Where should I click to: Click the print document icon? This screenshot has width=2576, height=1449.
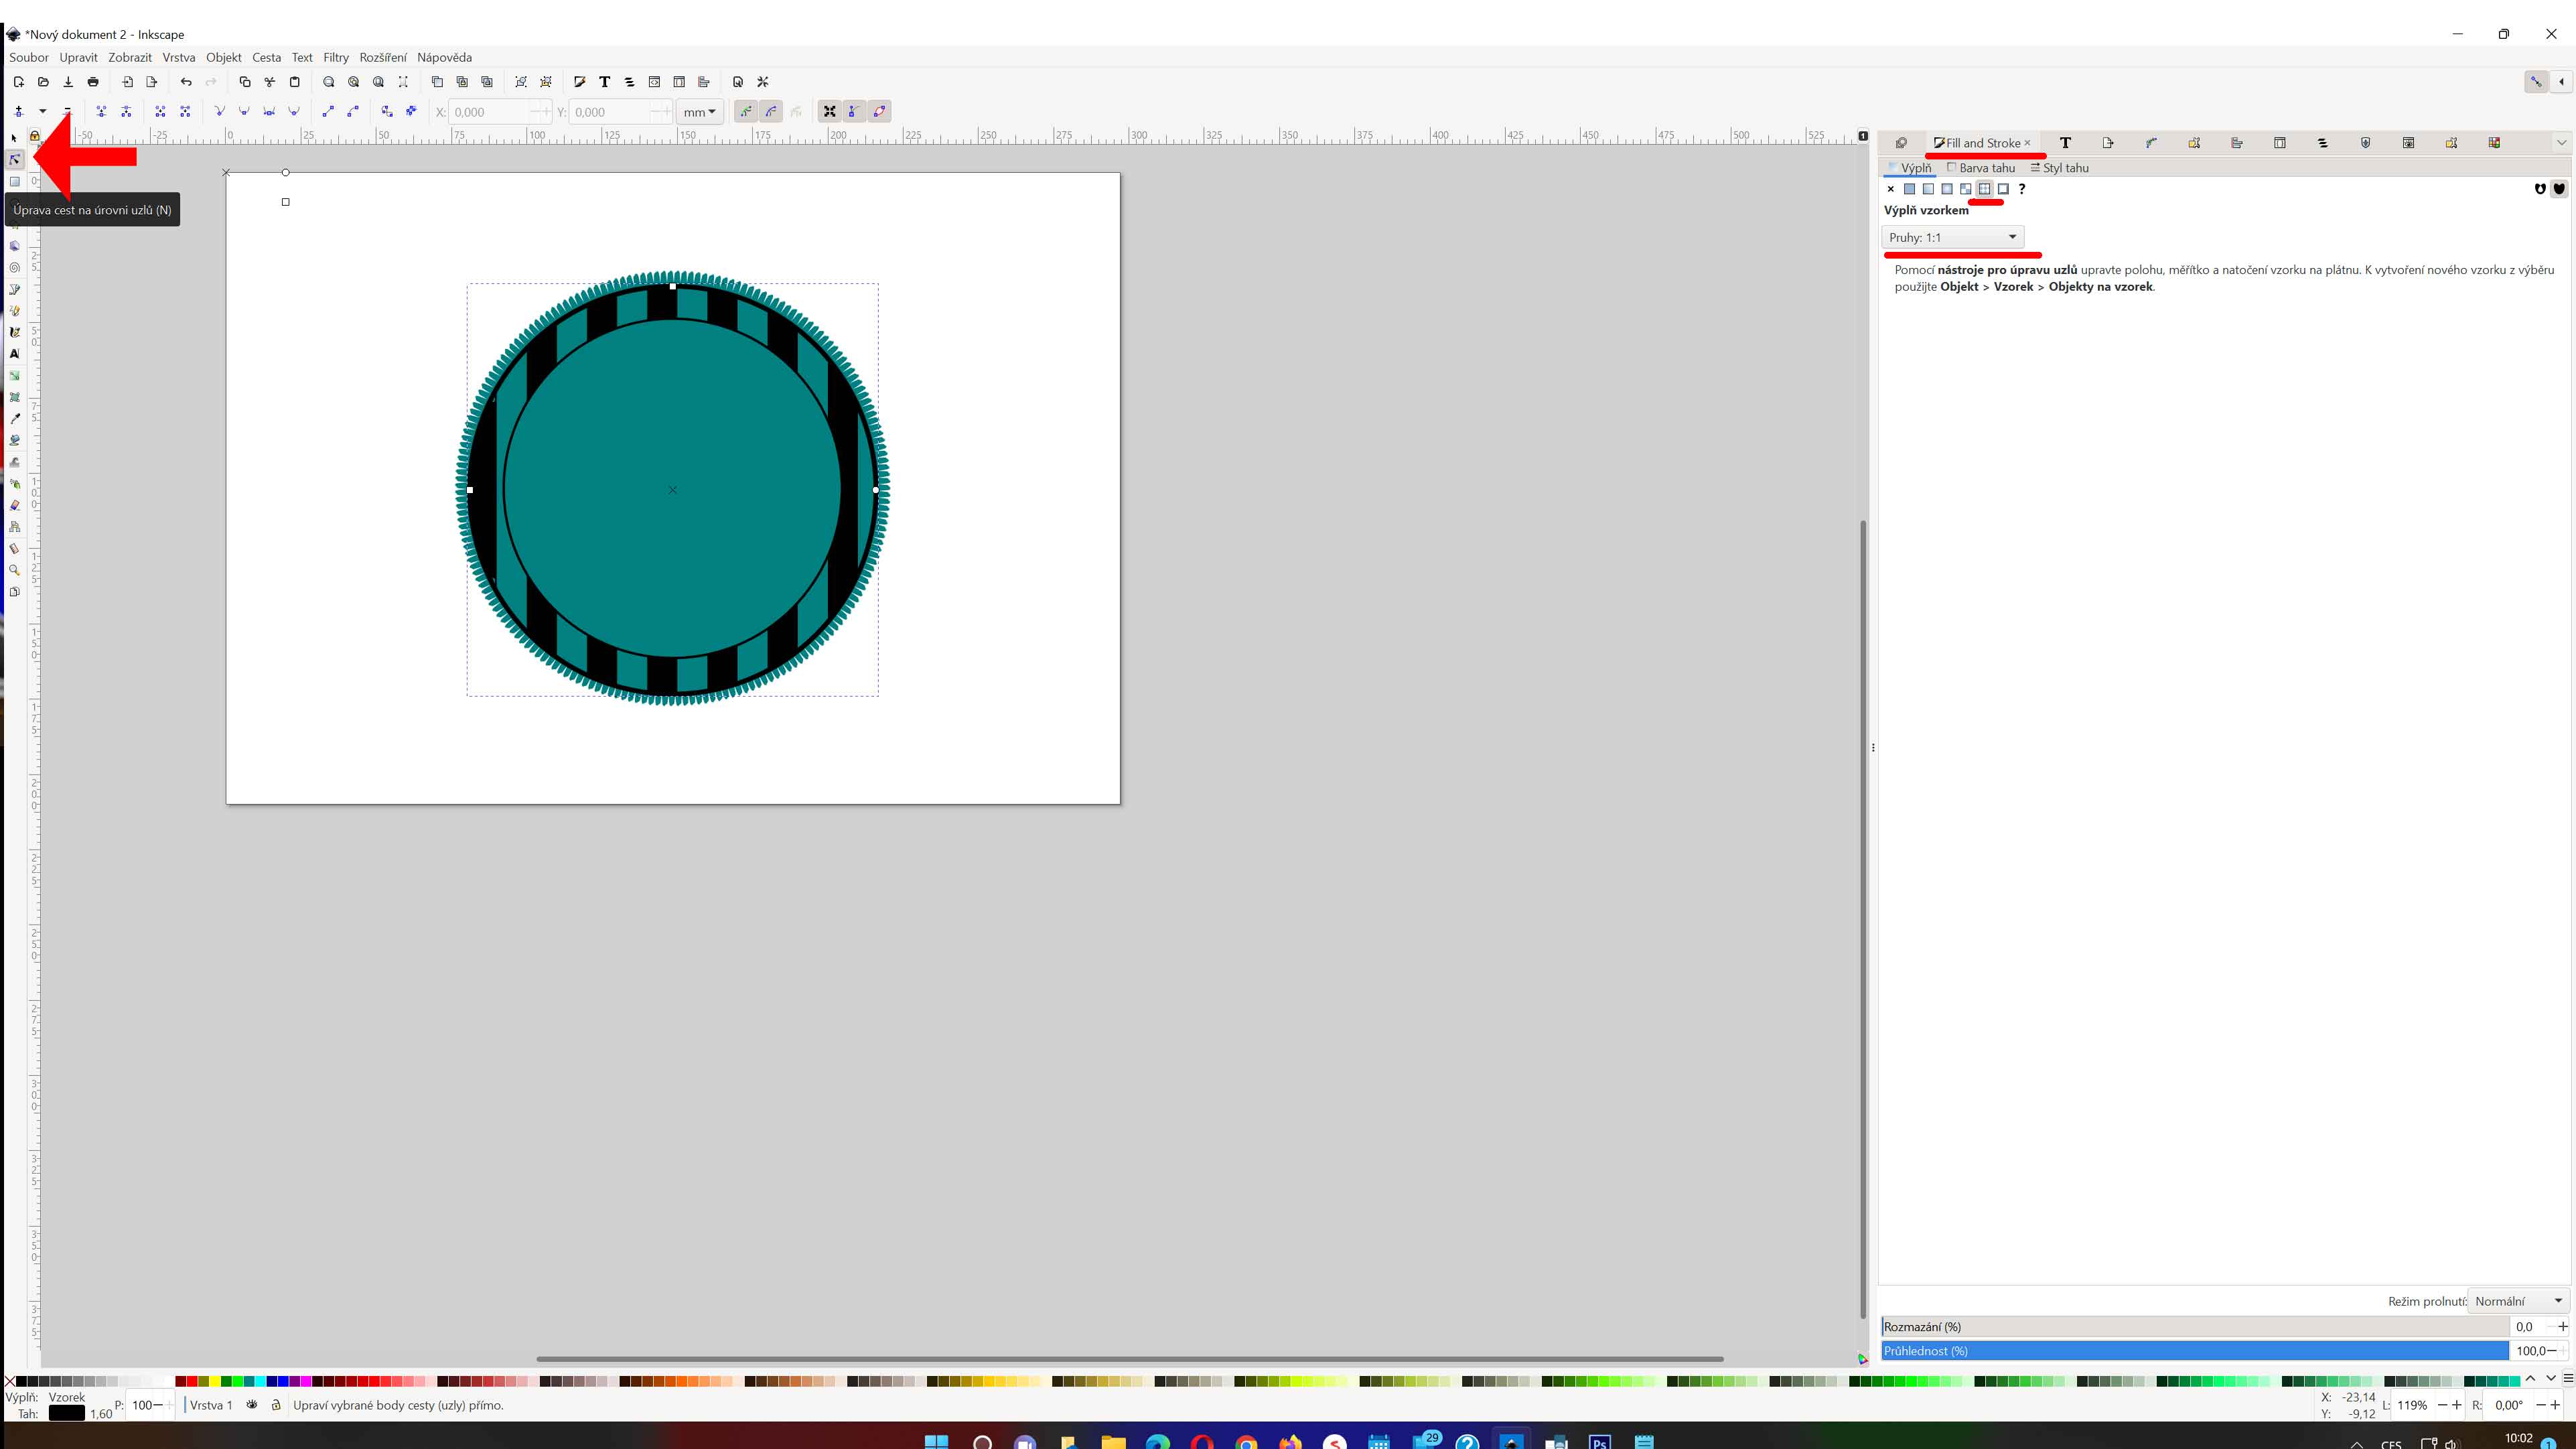pos(93,82)
